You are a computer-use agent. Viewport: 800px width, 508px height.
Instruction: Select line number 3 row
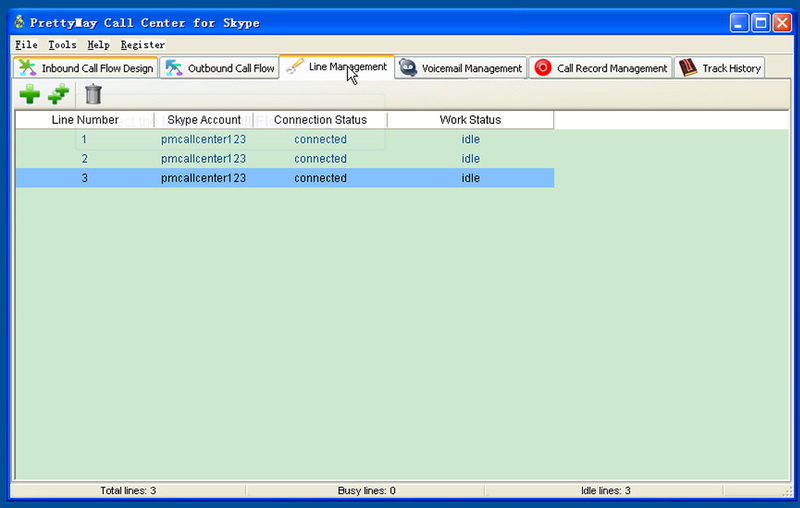[285, 178]
